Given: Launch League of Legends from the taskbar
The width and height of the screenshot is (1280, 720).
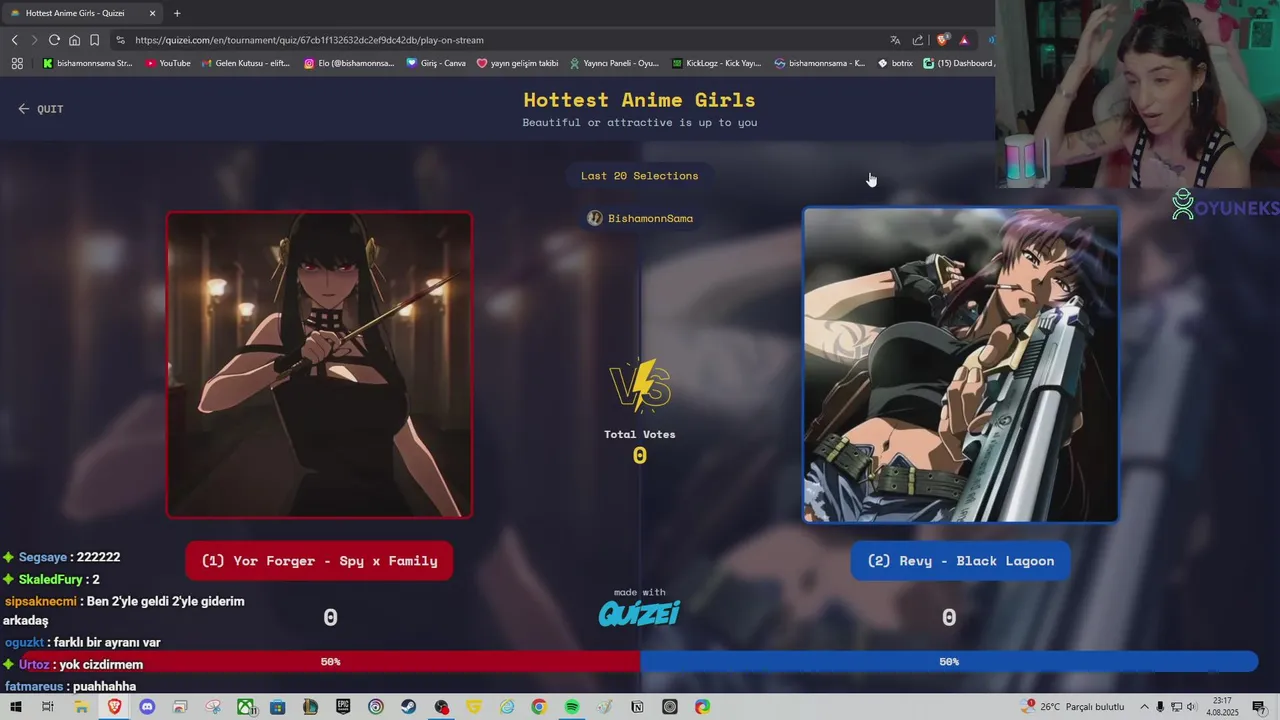Looking at the screenshot, I should coord(310,707).
